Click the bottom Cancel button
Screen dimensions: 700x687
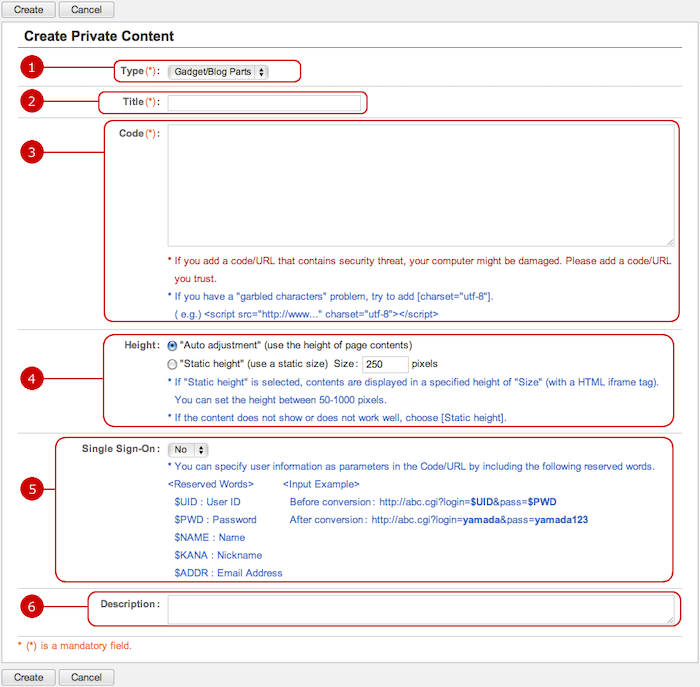click(x=86, y=677)
